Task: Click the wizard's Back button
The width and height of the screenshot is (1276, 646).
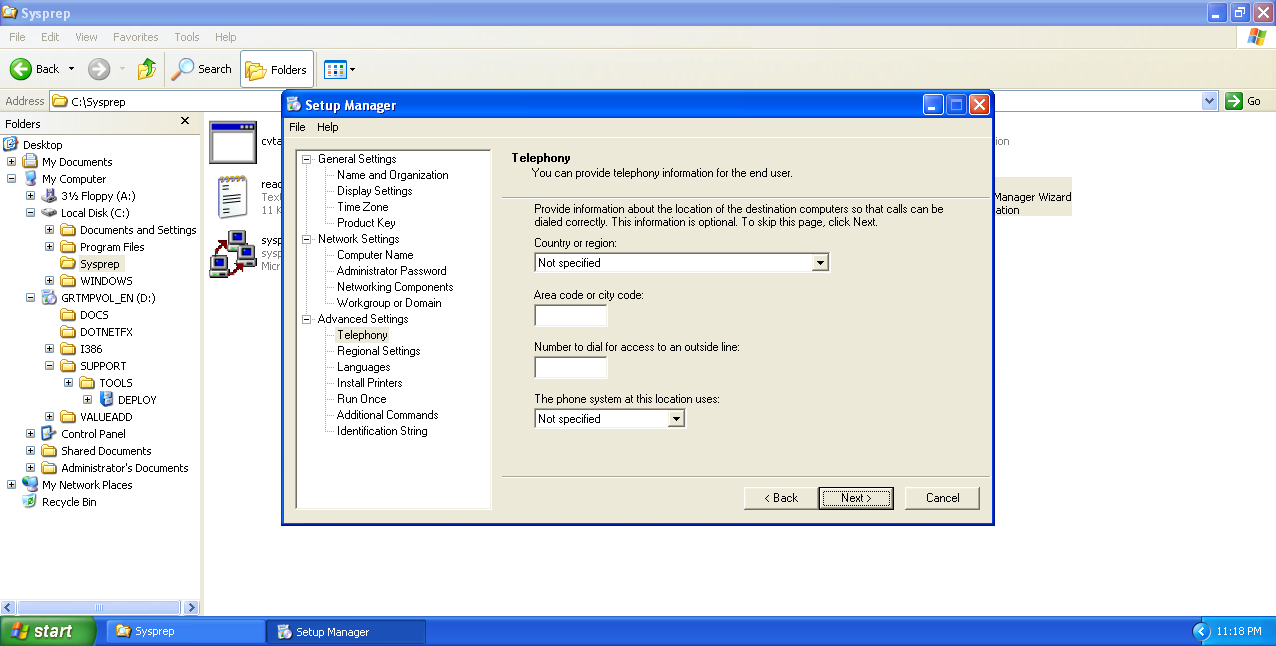Action: (x=781, y=498)
